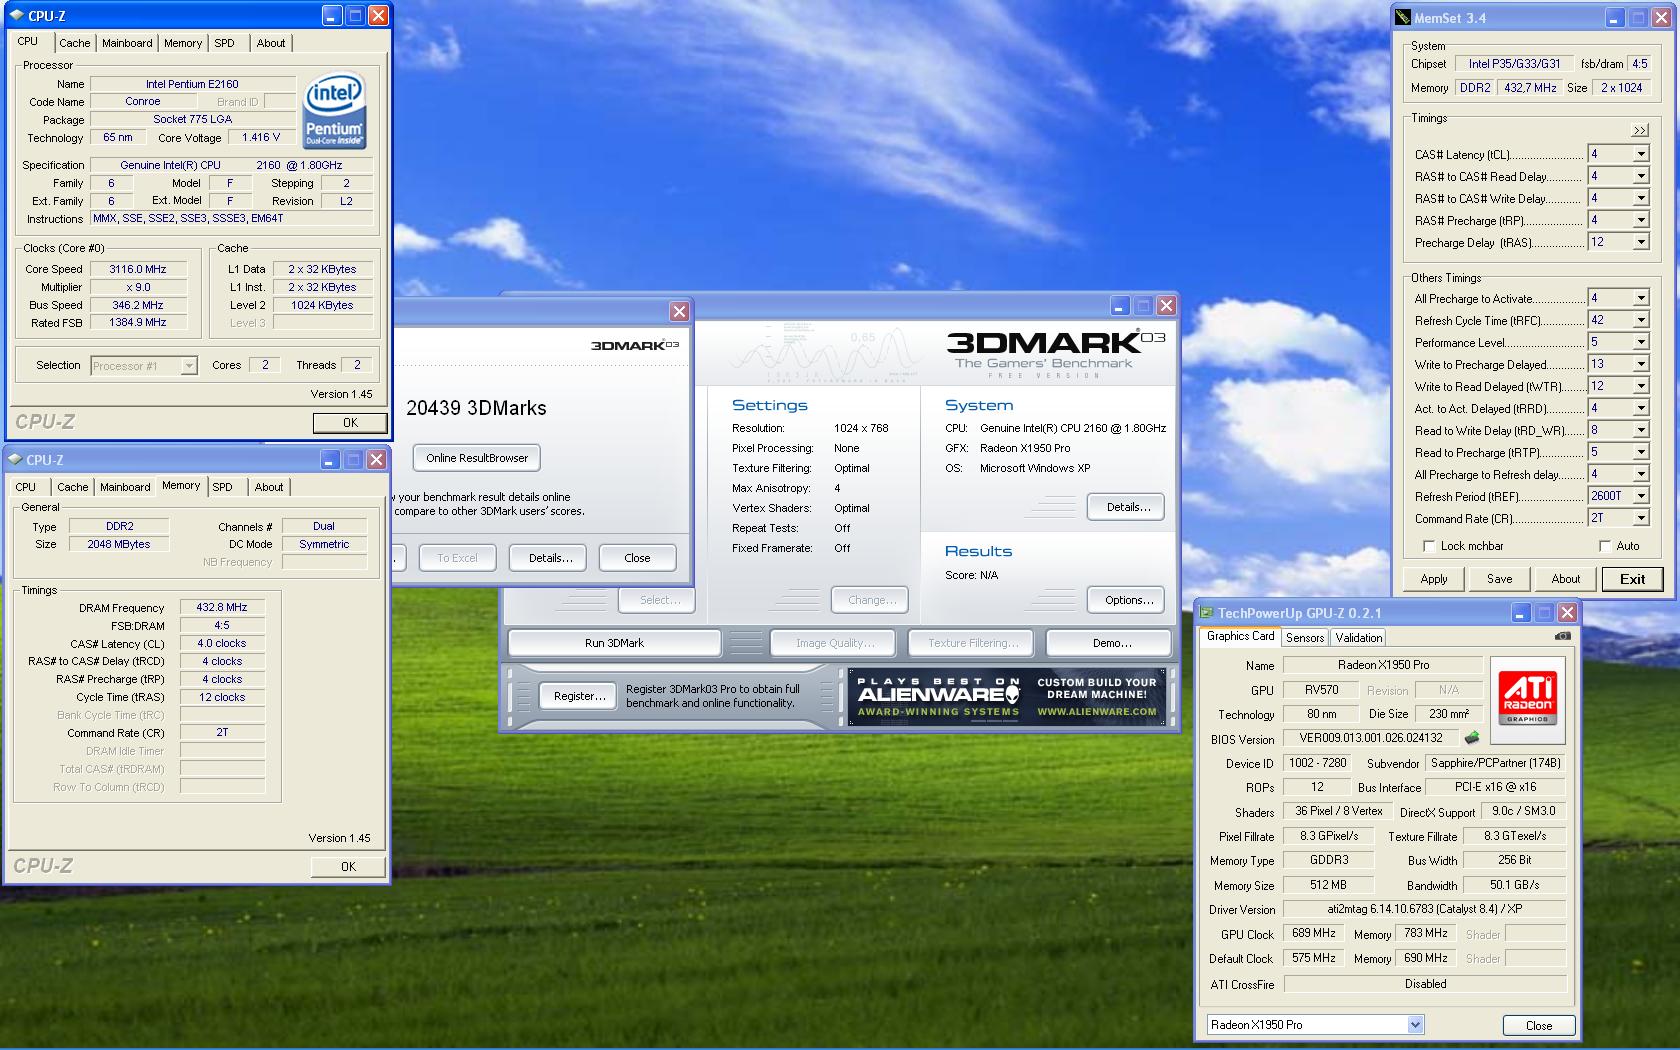Open Refresh Cycle Time (tRFC) dropdown
The width and height of the screenshot is (1680, 1050).
1641,320
